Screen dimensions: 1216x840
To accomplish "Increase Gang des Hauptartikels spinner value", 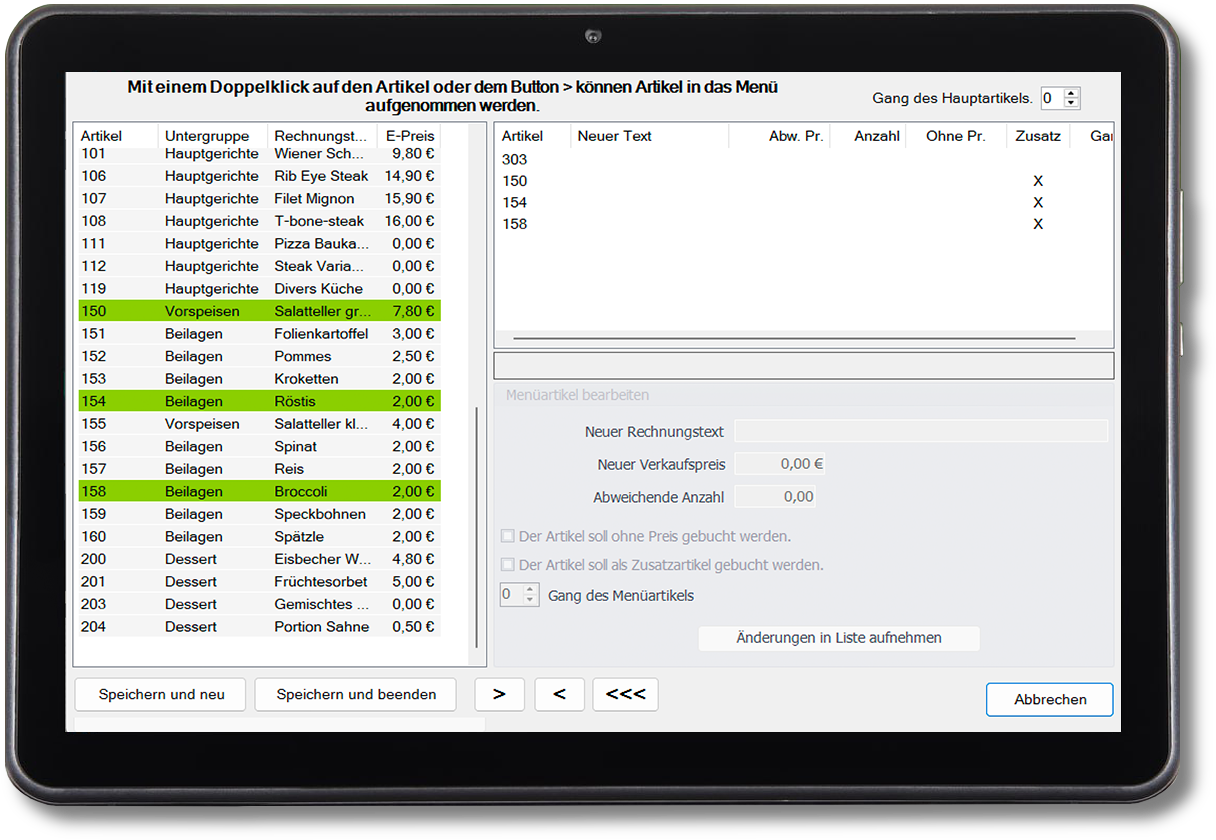I will click(1072, 93).
